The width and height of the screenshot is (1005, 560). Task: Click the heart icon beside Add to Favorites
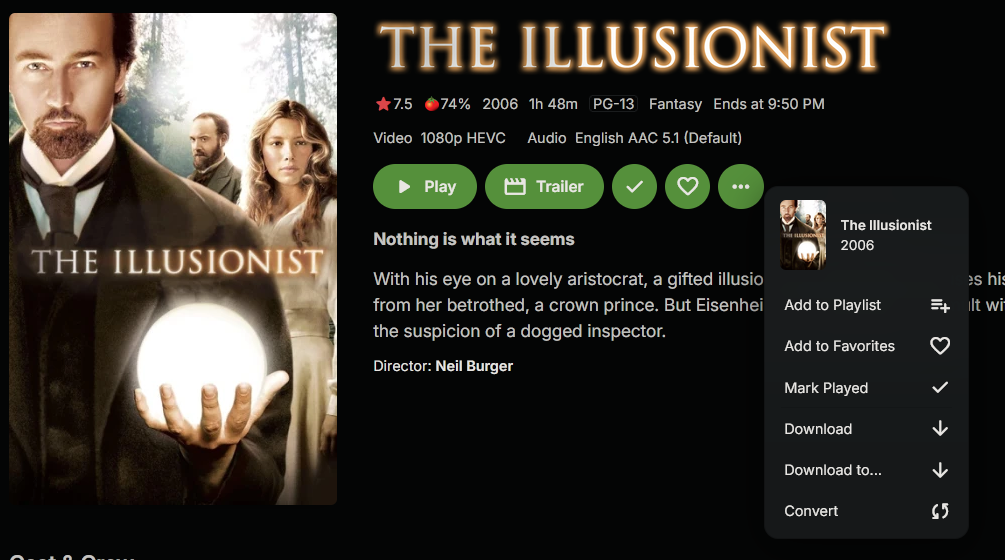tap(940, 346)
